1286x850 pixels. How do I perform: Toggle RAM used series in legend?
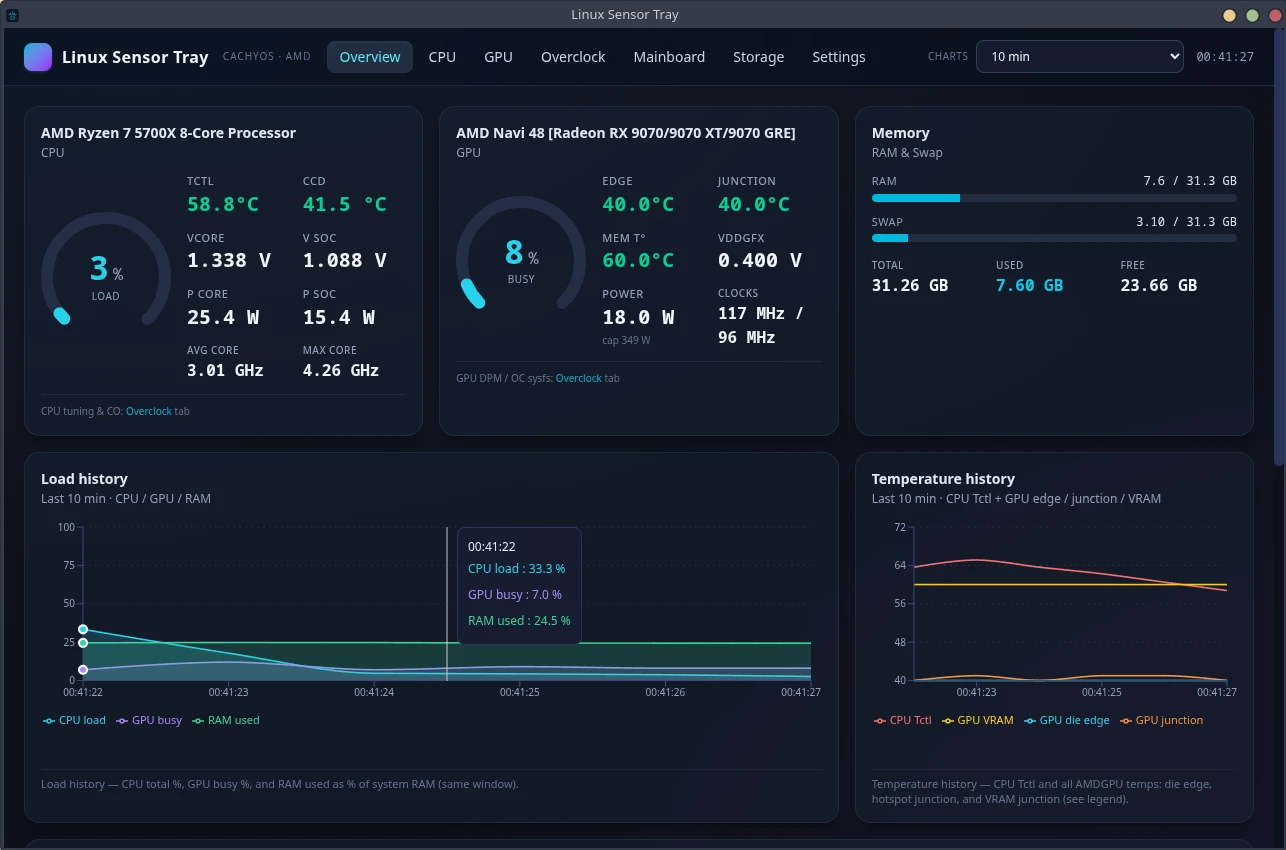coord(226,720)
